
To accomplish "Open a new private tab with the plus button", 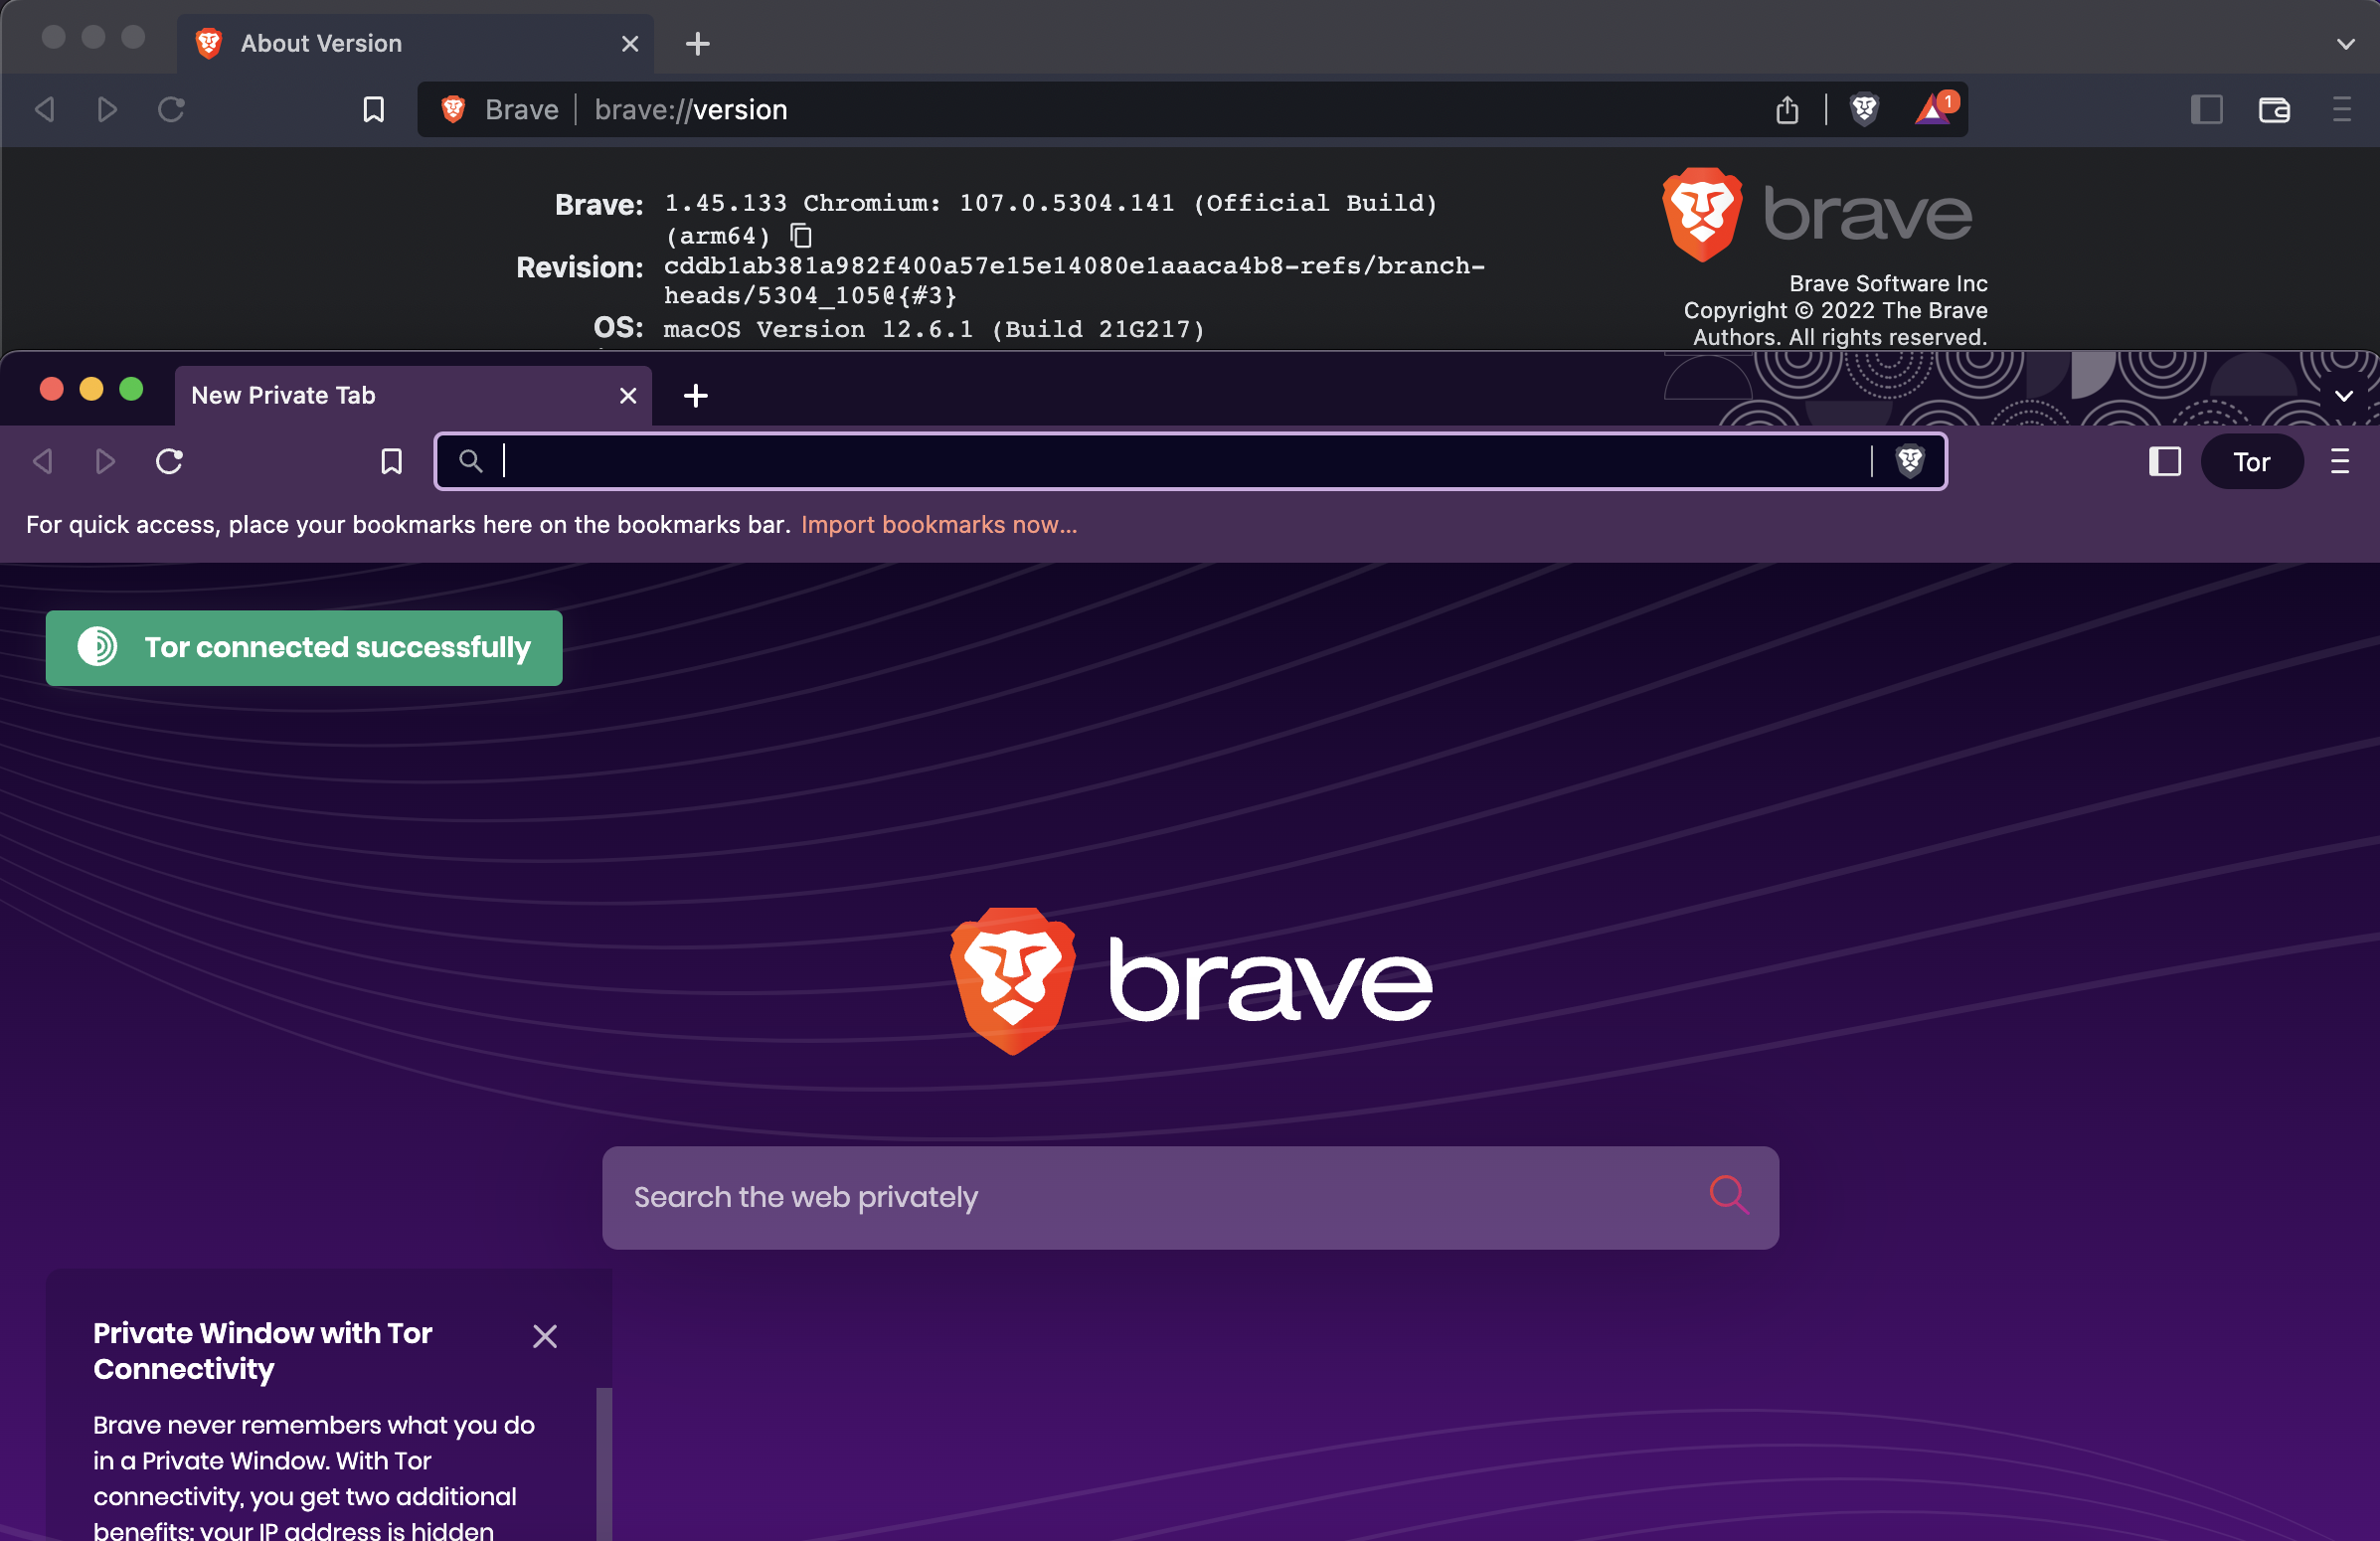I will 695,395.
